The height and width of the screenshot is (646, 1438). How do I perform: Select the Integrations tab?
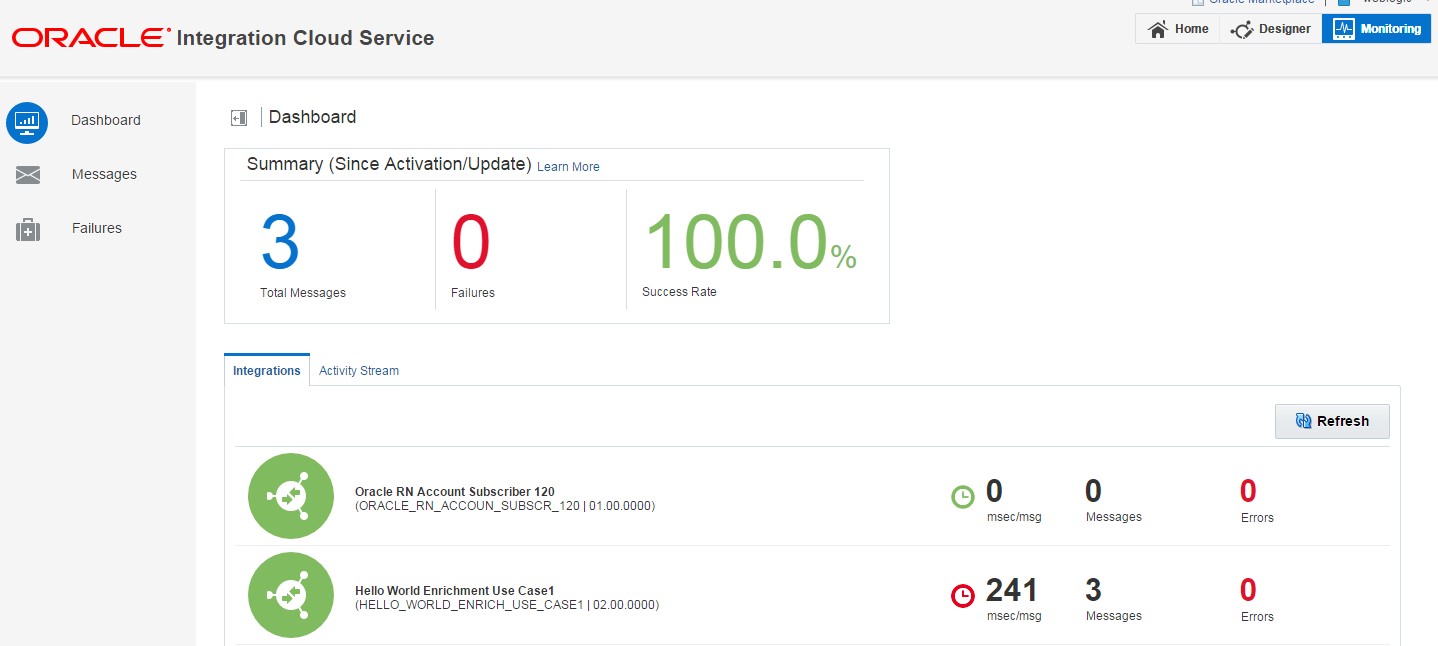267,371
